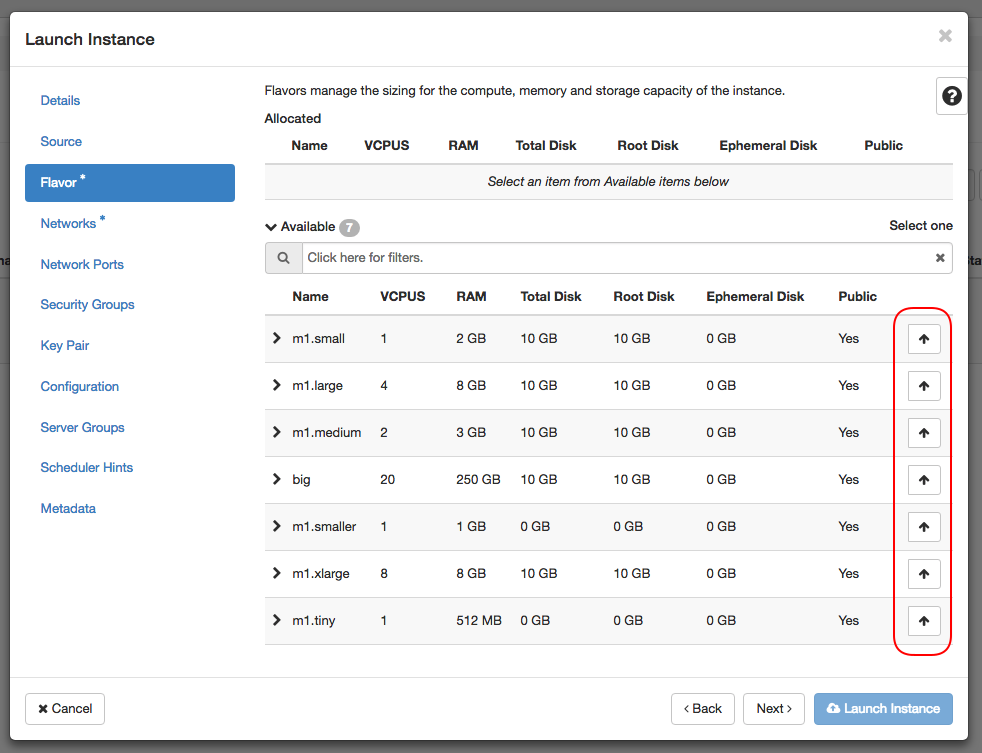This screenshot has width=982, height=753.
Task: Allocate the m1.medium flavor with up arrow
Action: click(924, 433)
